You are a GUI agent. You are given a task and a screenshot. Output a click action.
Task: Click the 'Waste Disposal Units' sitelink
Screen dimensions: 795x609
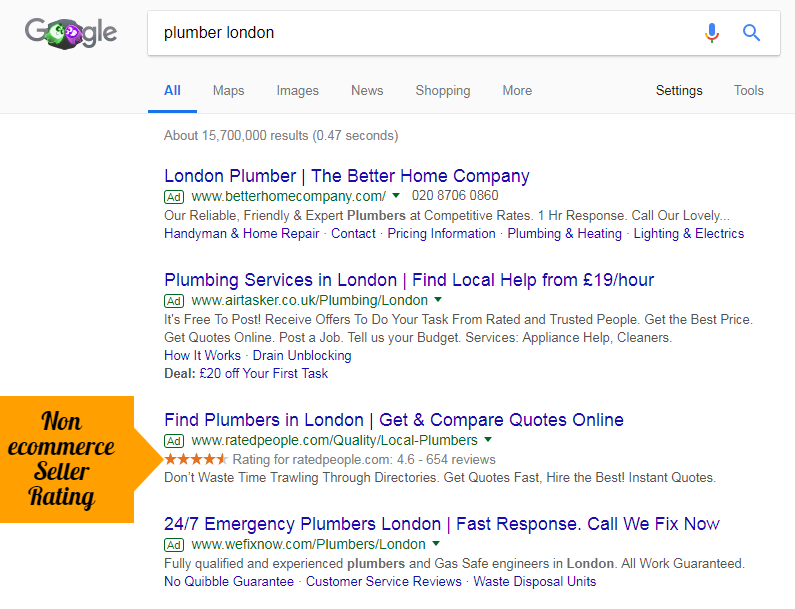[x=535, y=582]
